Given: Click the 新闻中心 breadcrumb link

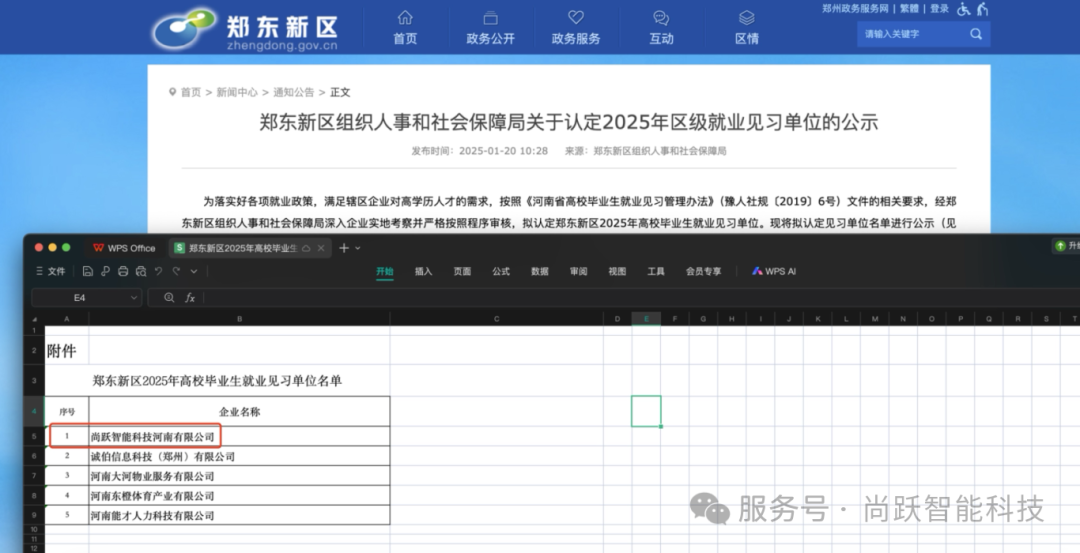Looking at the screenshot, I should (x=237, y=92).
